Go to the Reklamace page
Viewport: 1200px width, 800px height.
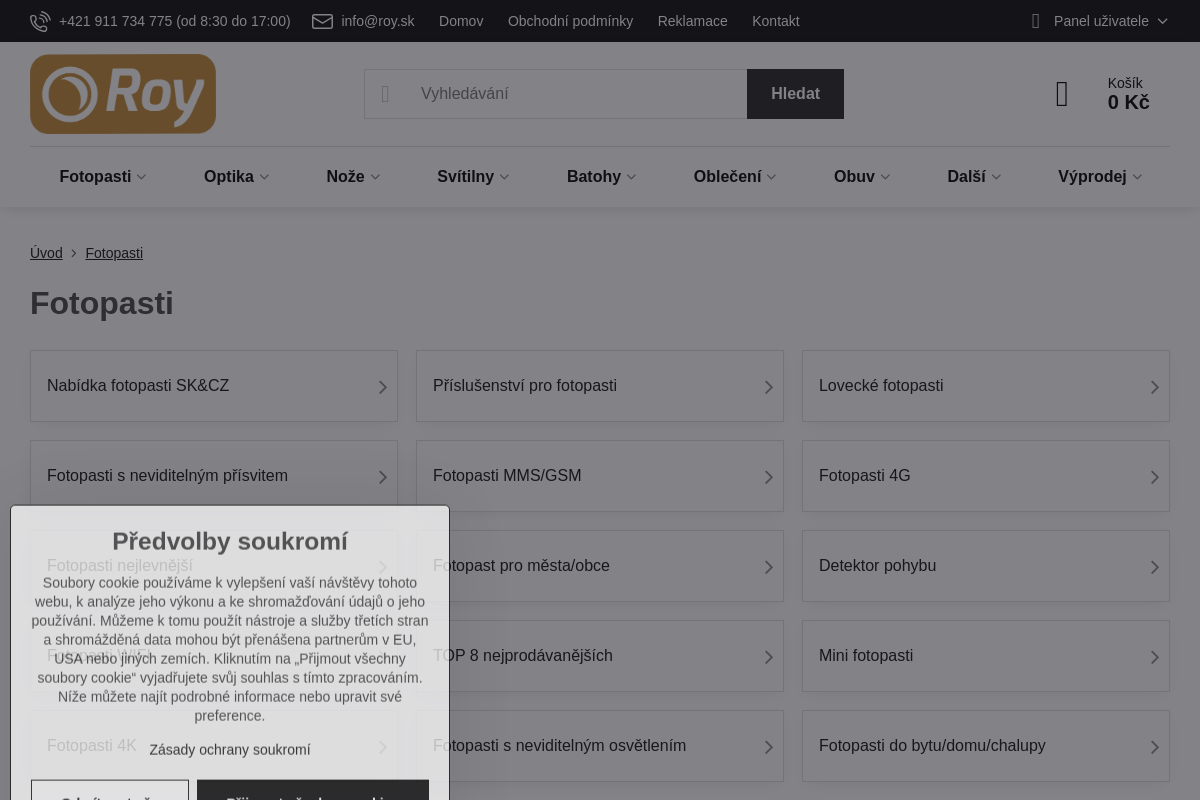(692, 21)
